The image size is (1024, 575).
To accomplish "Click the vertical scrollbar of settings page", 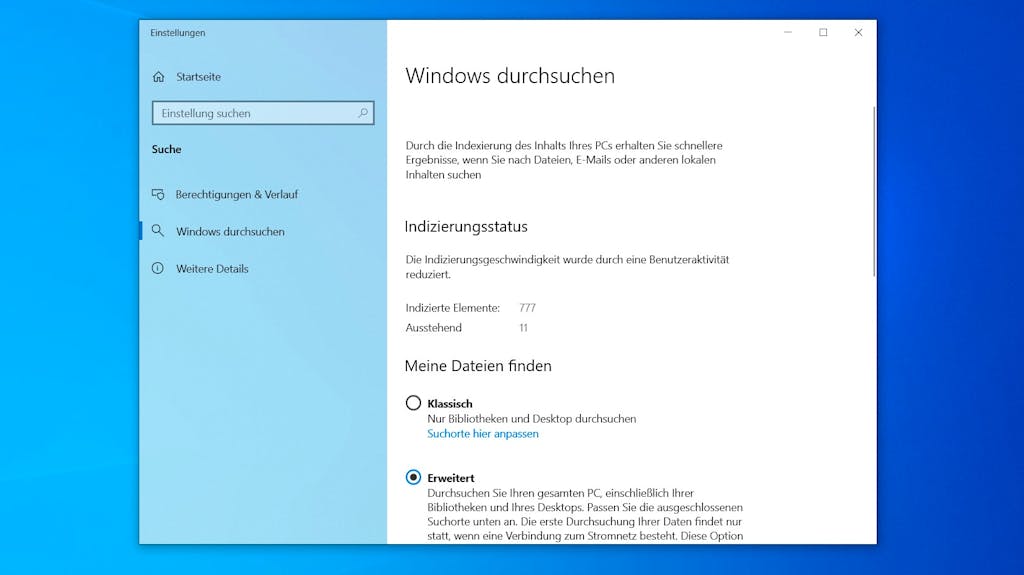I will [x=874, y=191].
